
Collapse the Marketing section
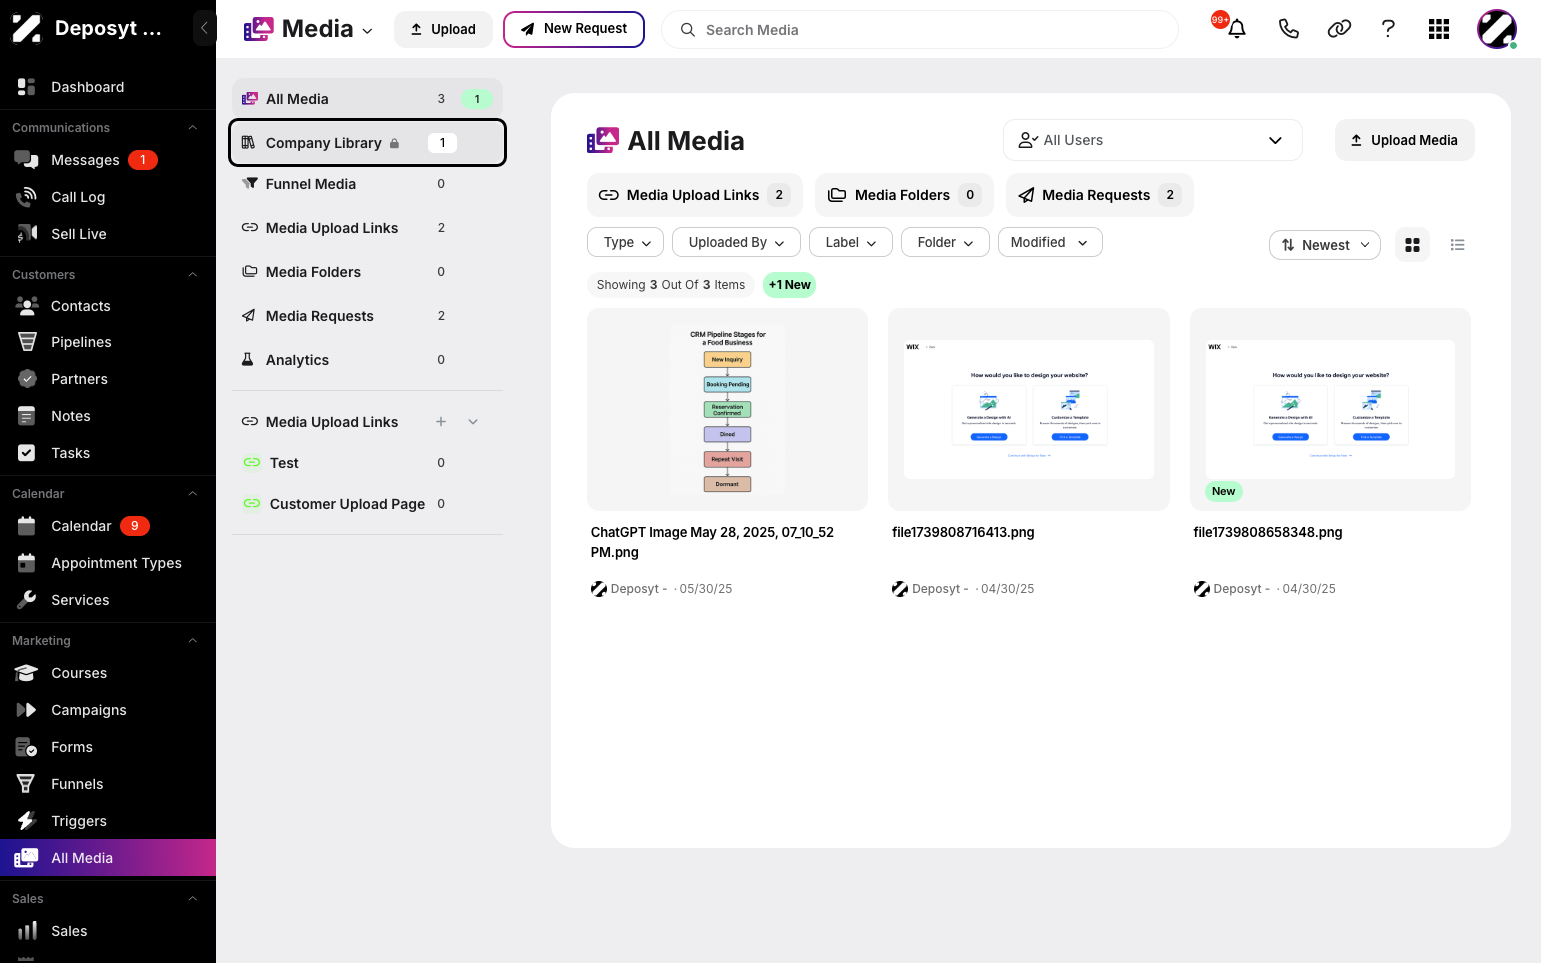pyautogui.click(x=193, y=641)
